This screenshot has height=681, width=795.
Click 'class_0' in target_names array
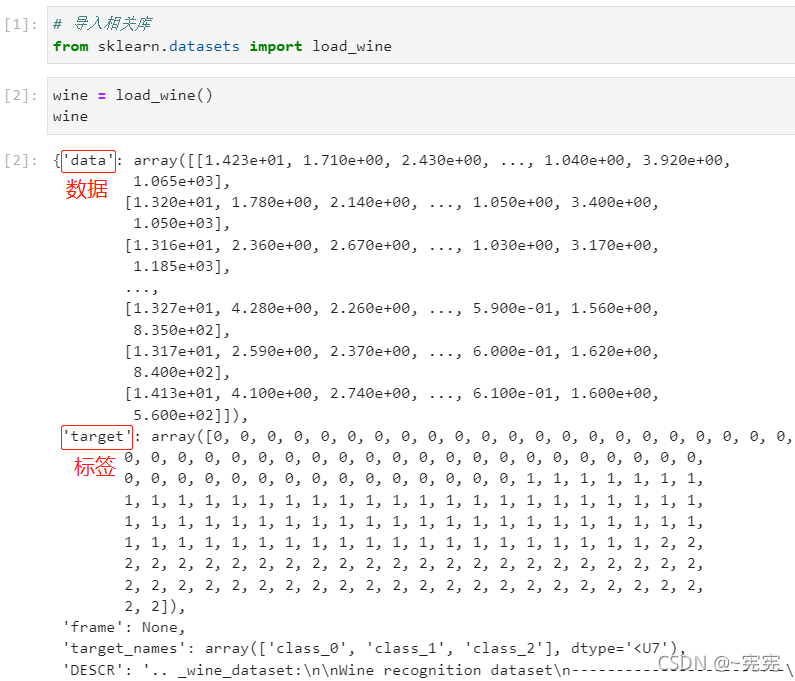click(307, 649)
